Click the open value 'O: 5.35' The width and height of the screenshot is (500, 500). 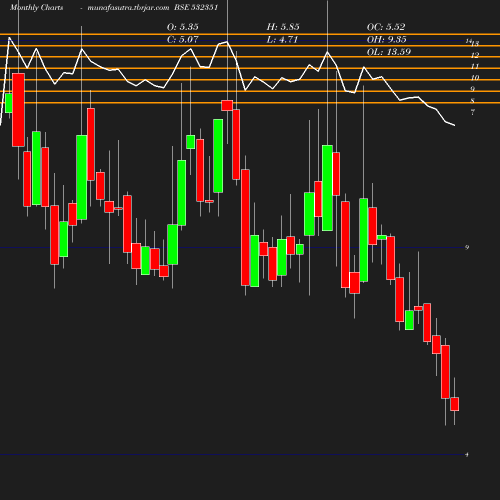click(183, 27)
